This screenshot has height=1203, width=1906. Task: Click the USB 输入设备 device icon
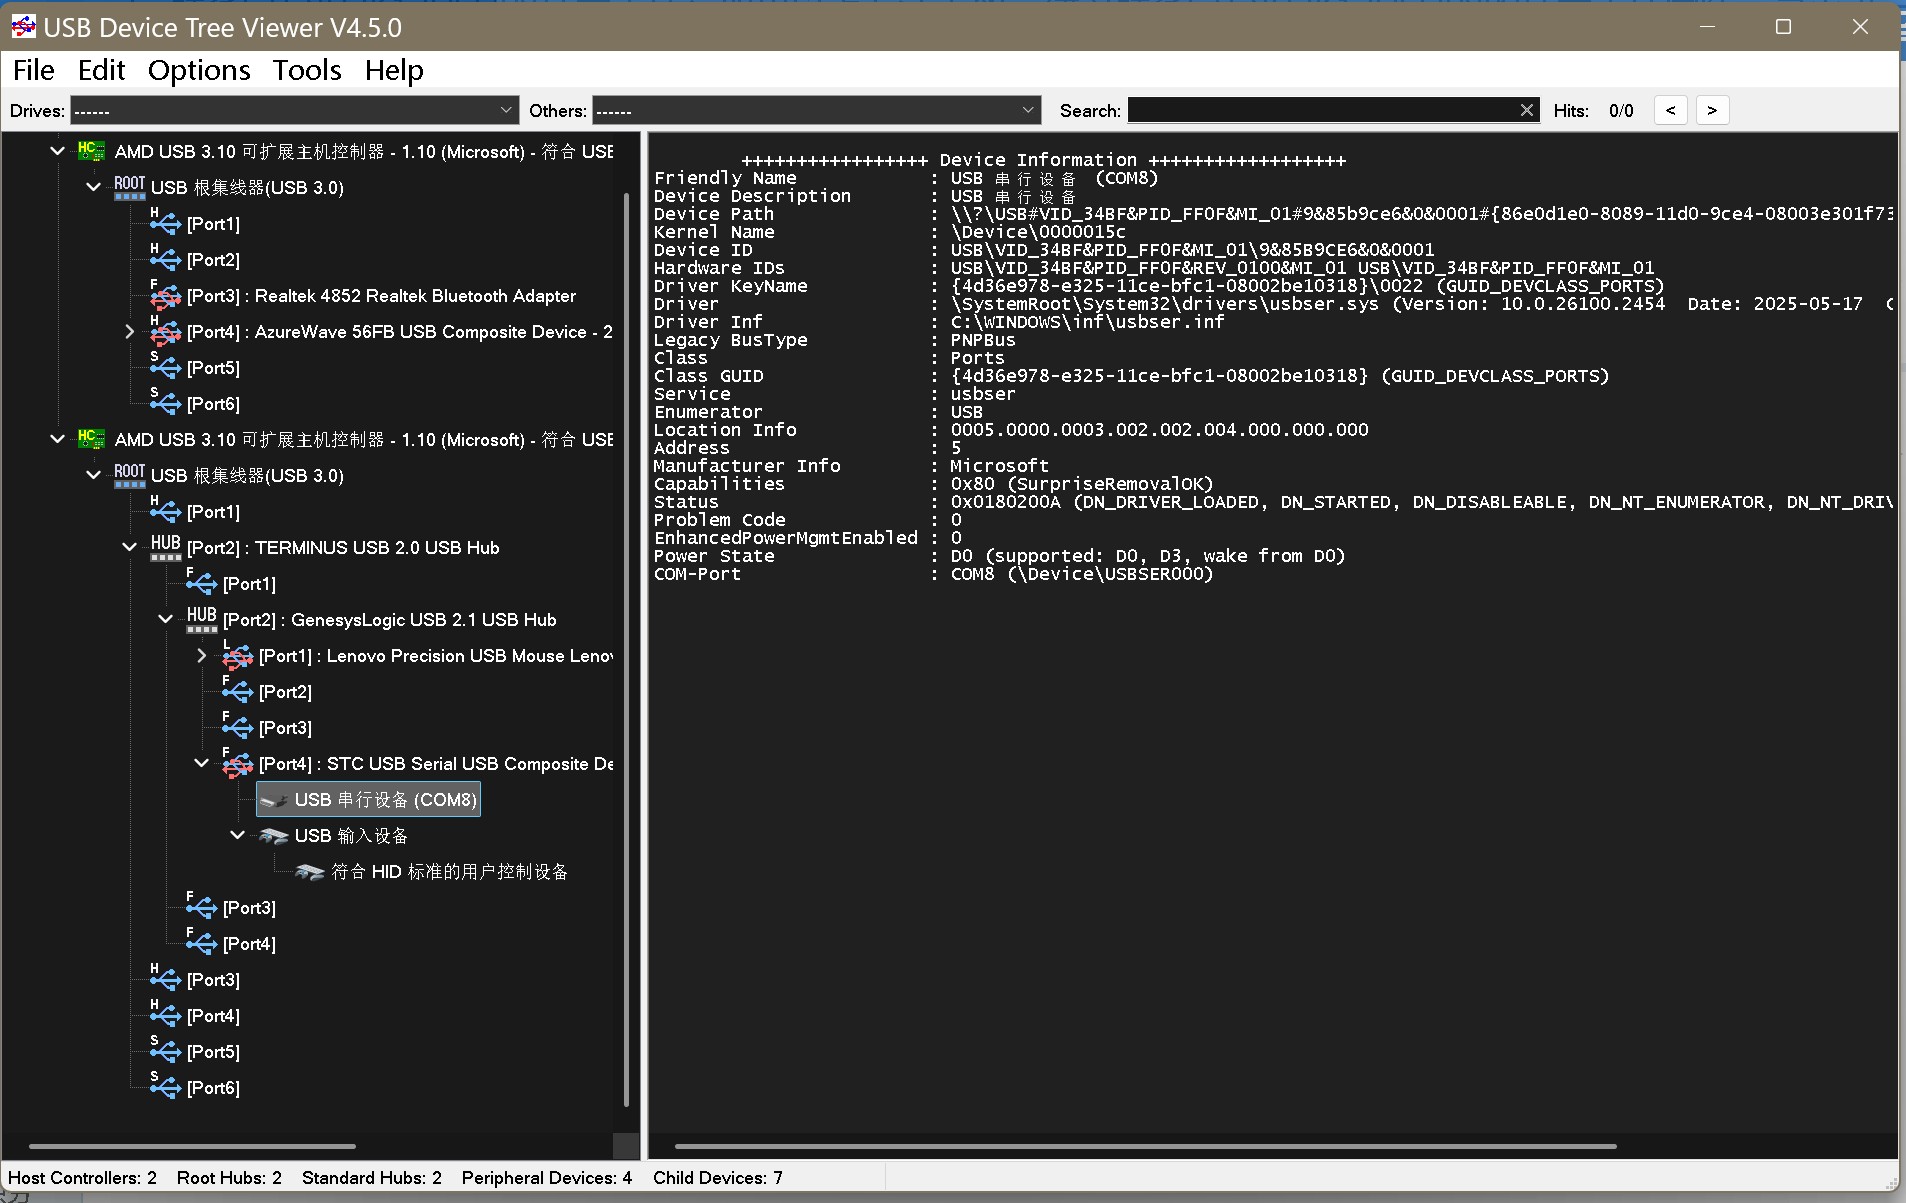(x=273, y=836)
